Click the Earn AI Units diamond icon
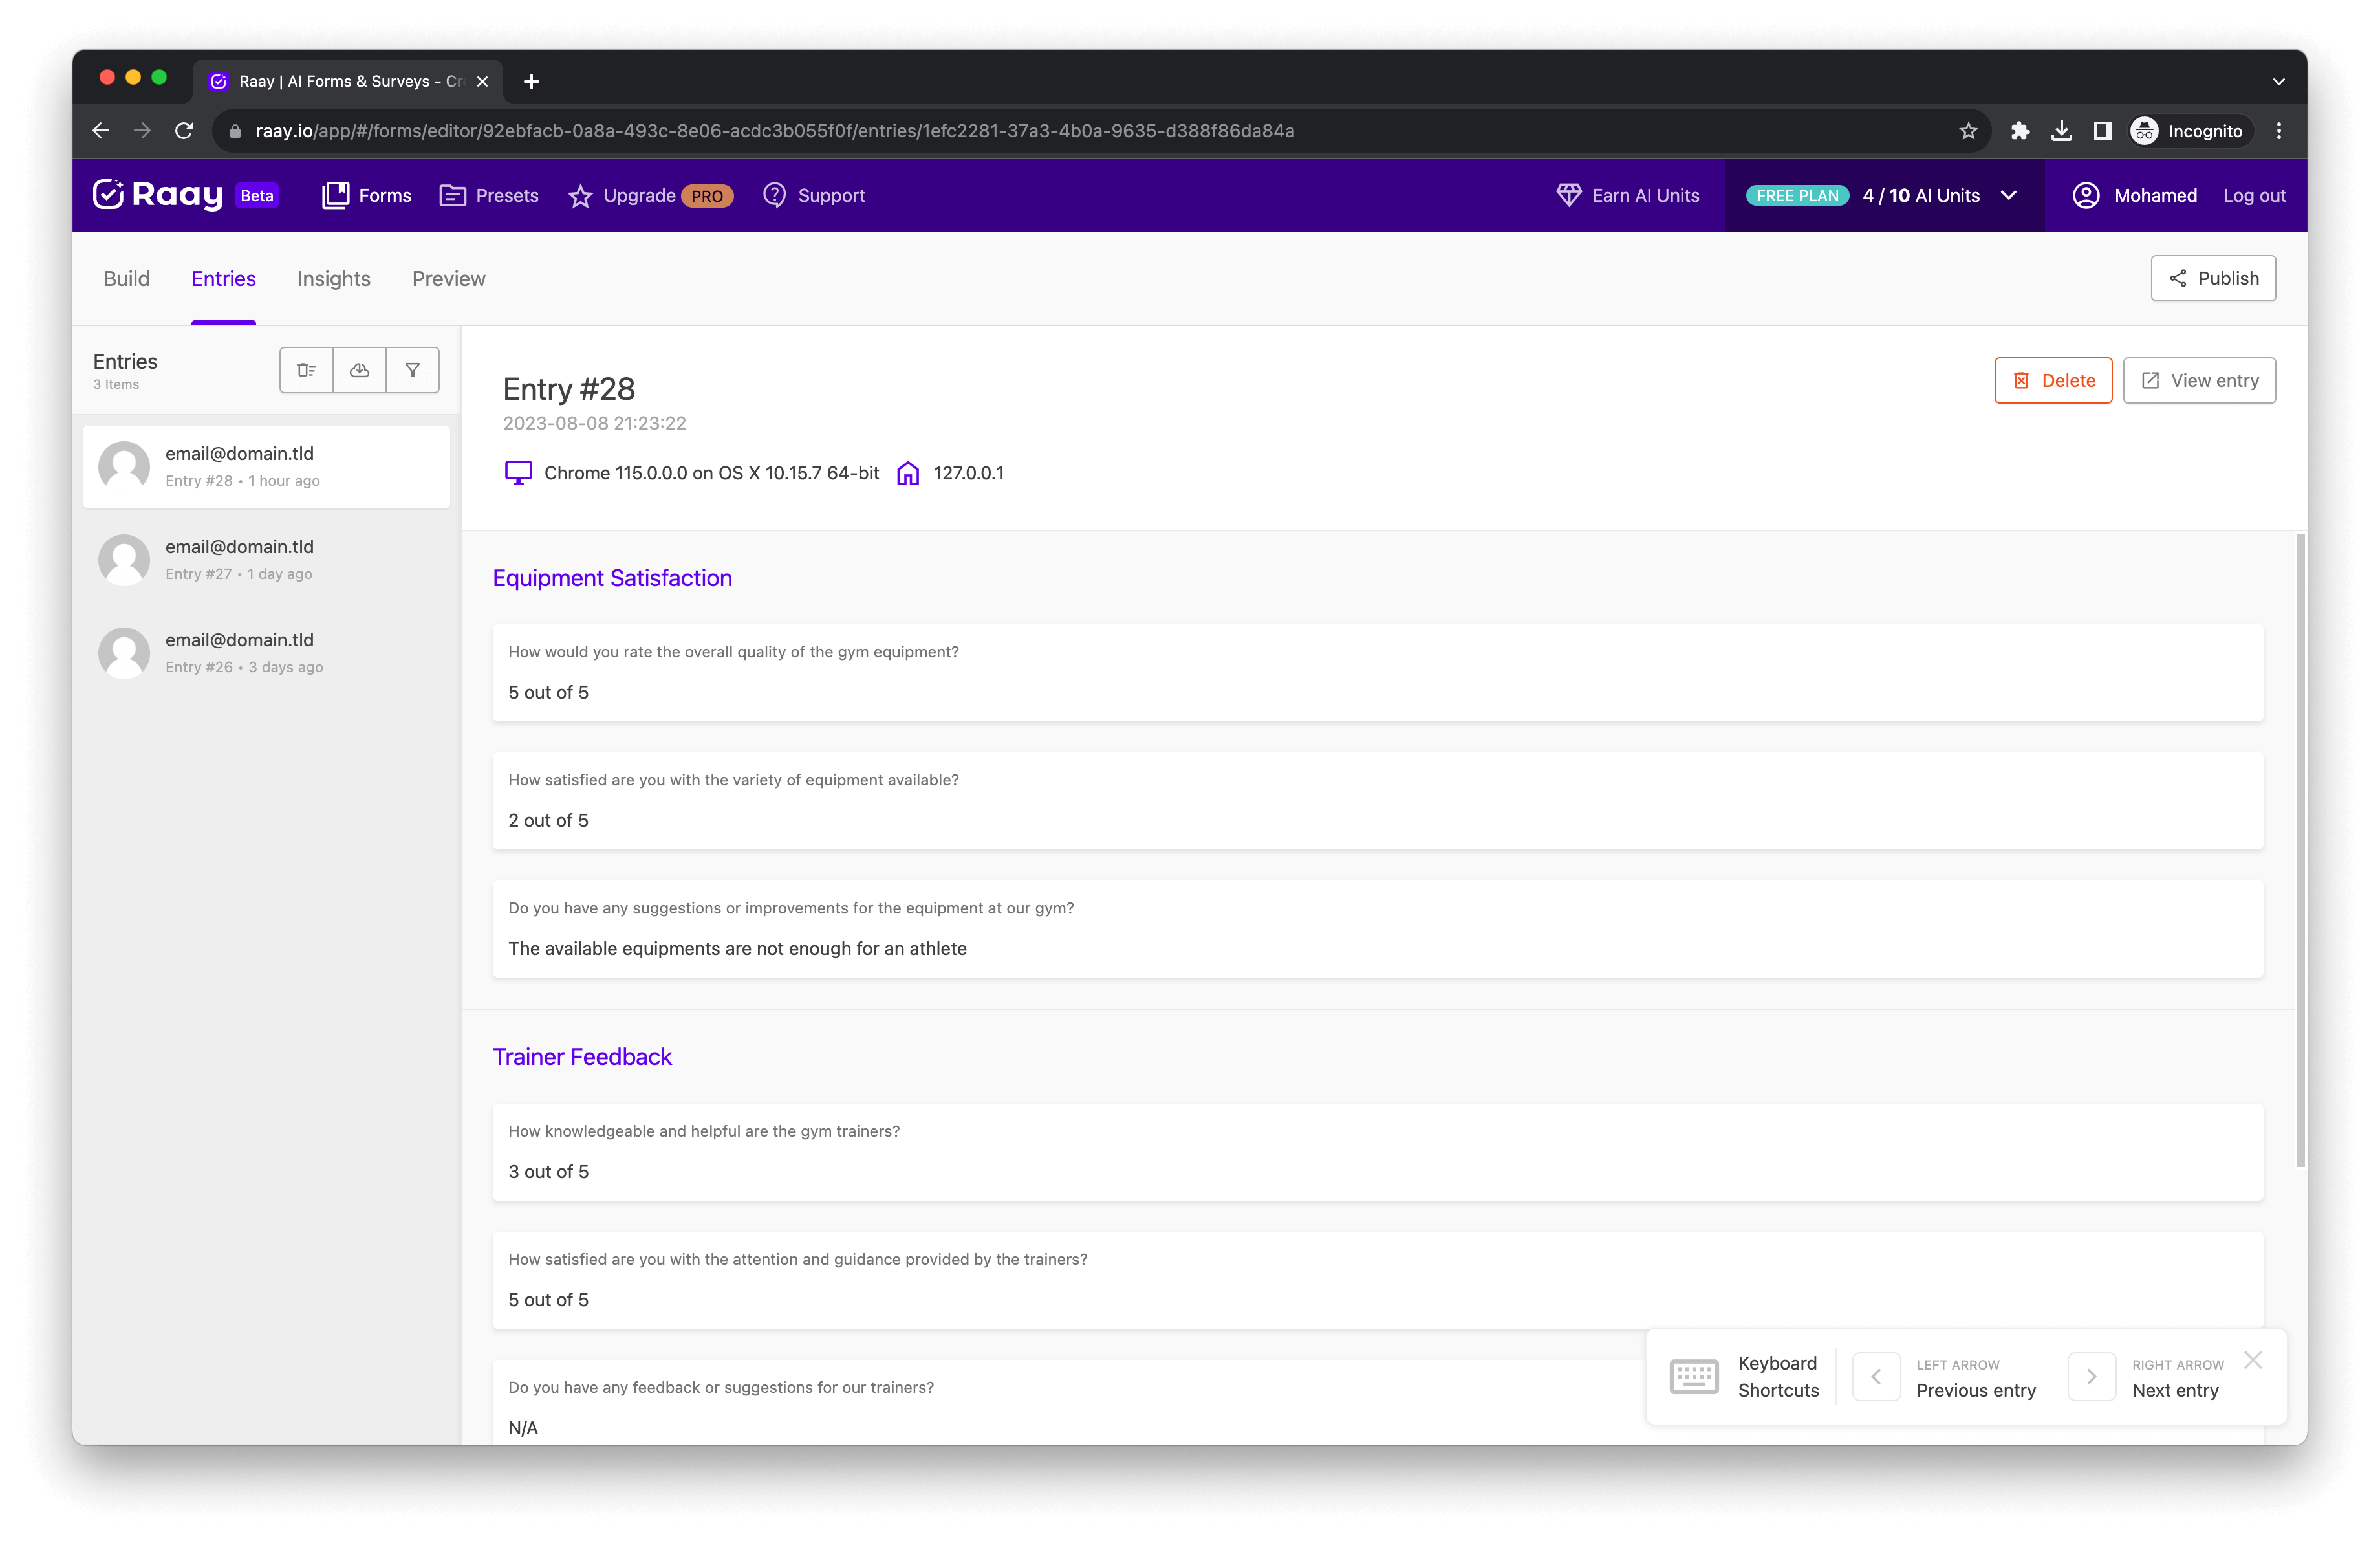The width and height of the screenshot is (2380, 1541). pos(1568,195)
